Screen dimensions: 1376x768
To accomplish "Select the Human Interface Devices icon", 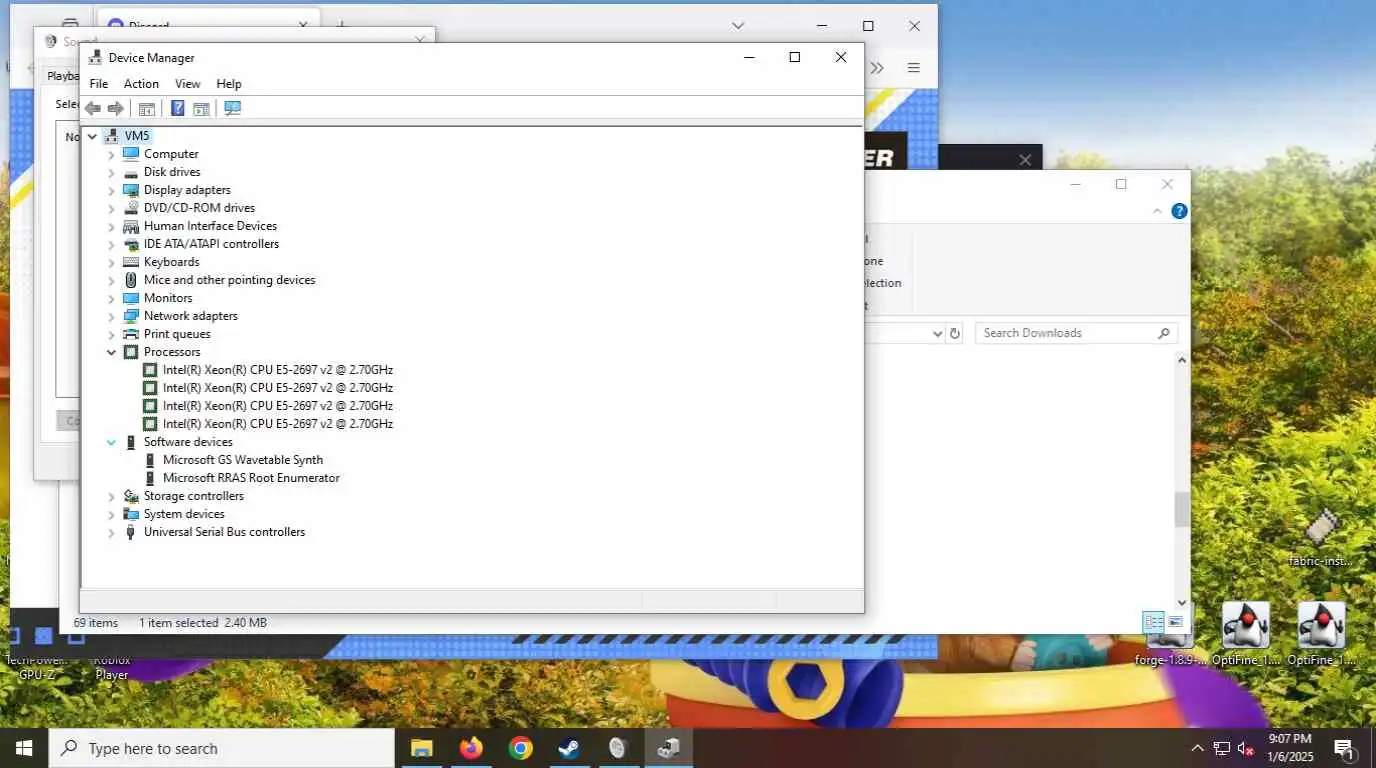I will [x=131, y=226].
